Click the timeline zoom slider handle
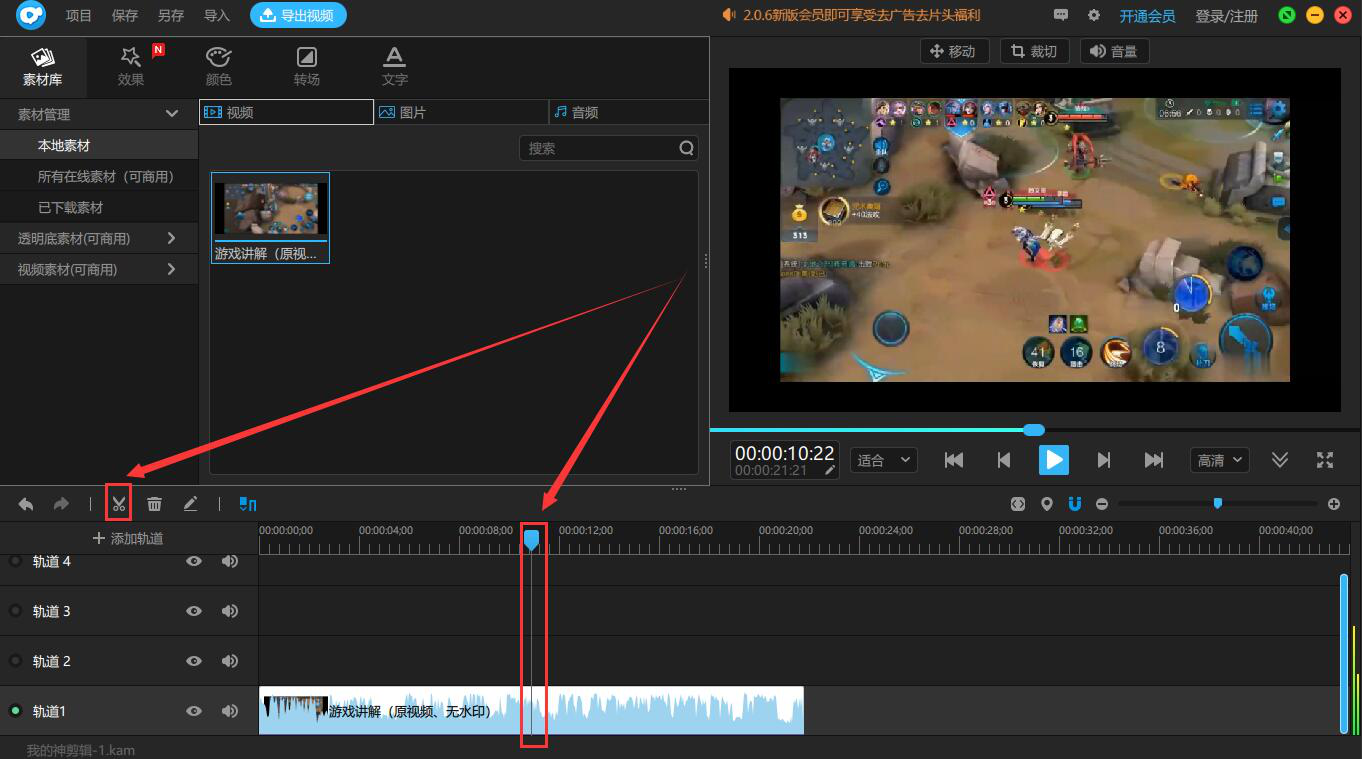 (1217, 503)
